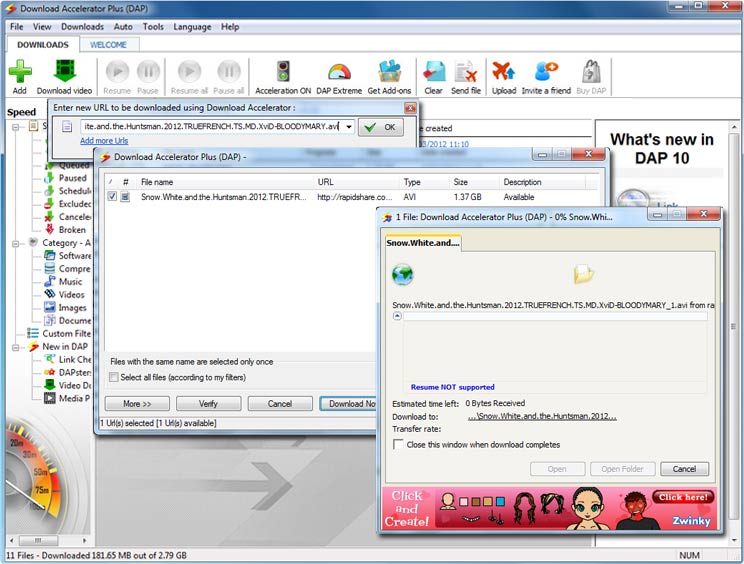Click 11 Files - Downloaded status text
744x564 pixels.
96,555
